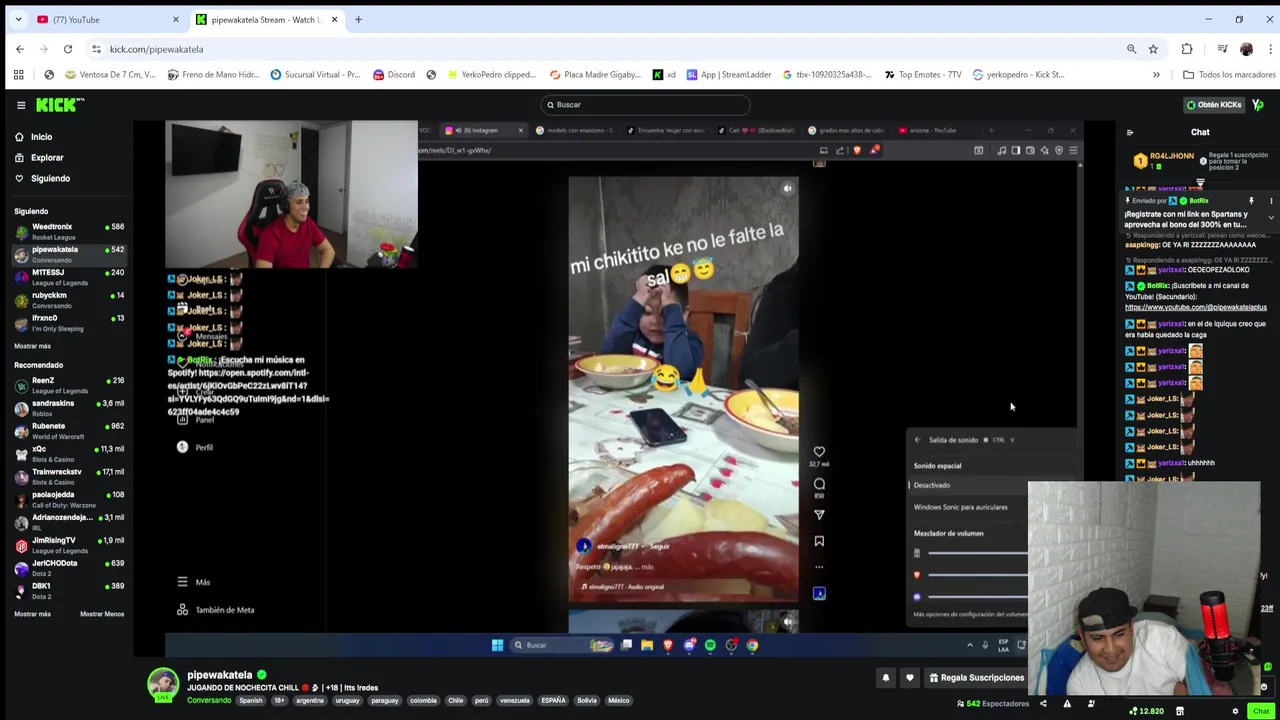1280x720 pixels.
Task: Click the KICK logo
Action: [x=60, y=105]
